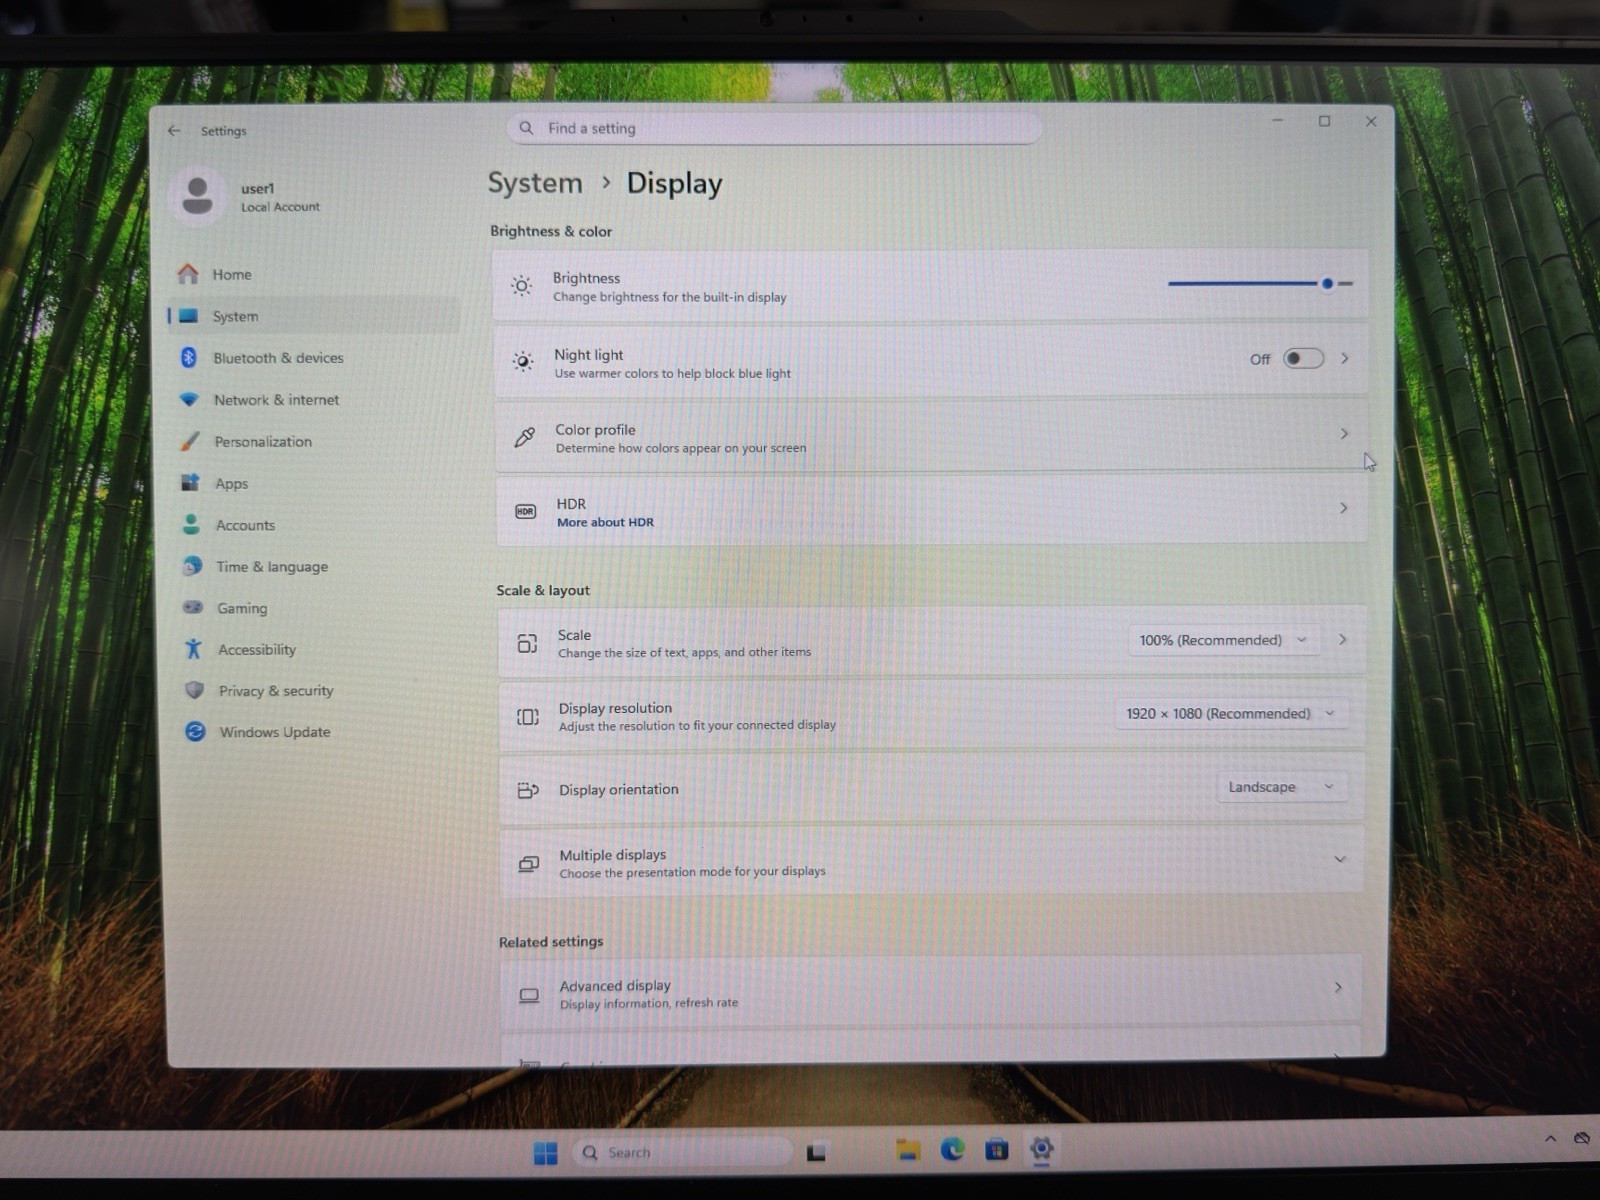Click the search magnifier in Settings
1600x1200 pixels.
526,128
